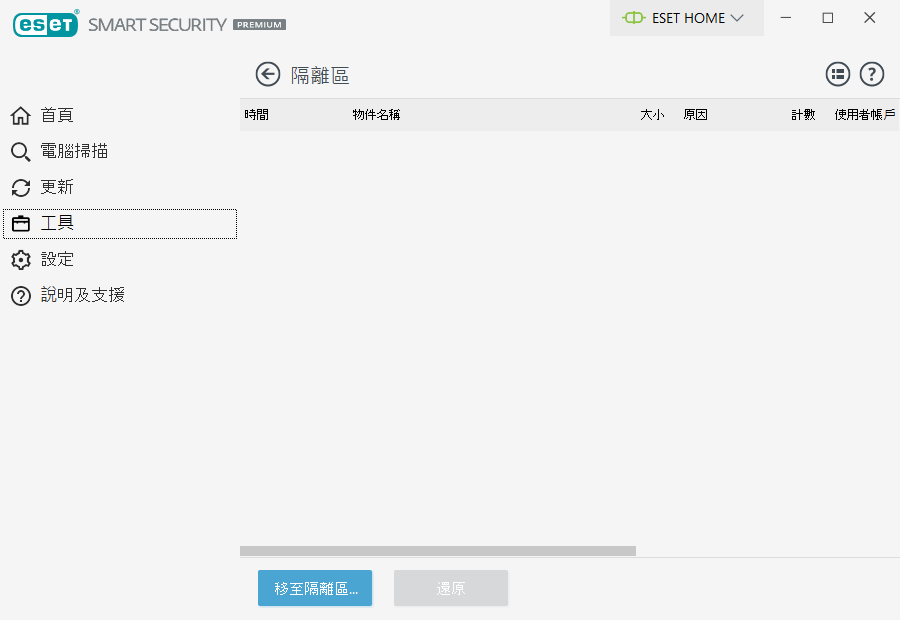The image size is (900, 620).
Task: Close the ESET window
Action: (870, 18)
